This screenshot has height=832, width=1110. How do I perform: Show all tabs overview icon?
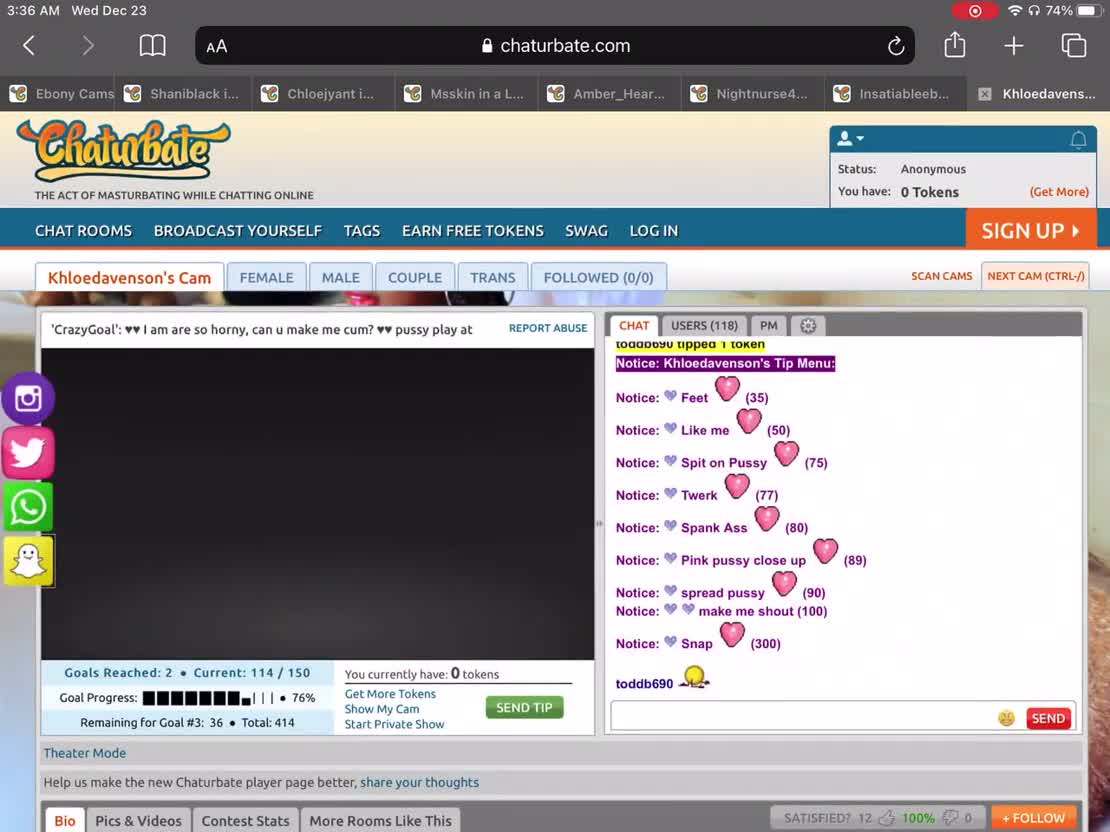1073,46
